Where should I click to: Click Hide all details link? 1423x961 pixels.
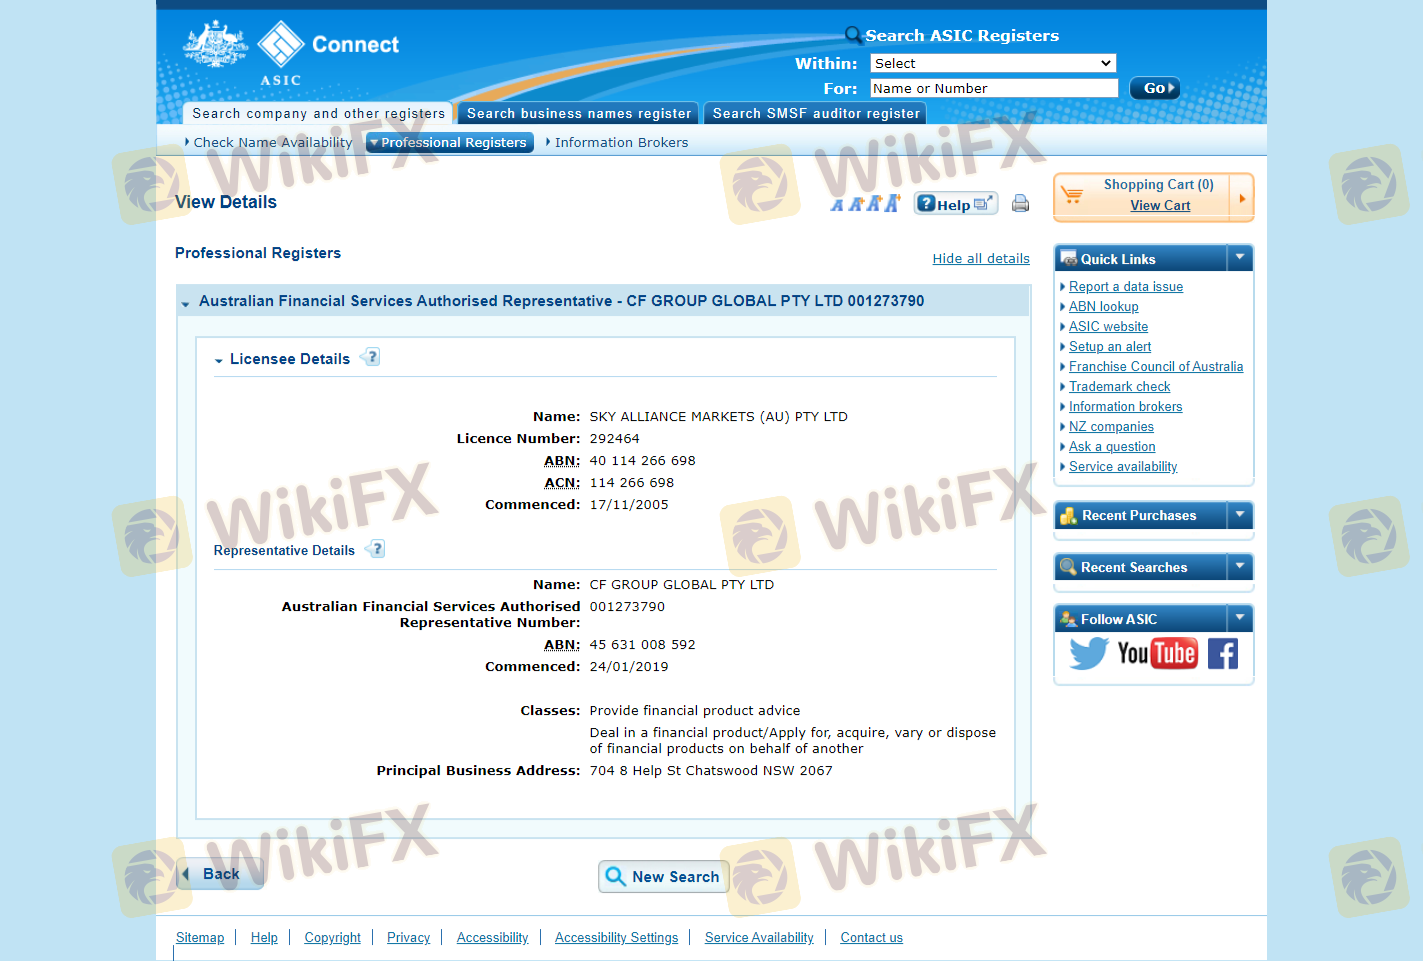(980, 259)
